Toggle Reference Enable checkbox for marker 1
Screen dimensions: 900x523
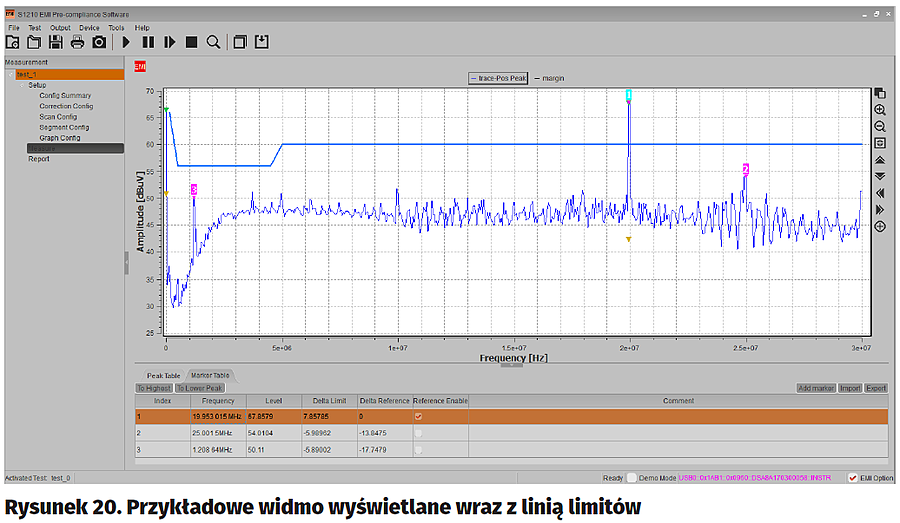point(418,416)
